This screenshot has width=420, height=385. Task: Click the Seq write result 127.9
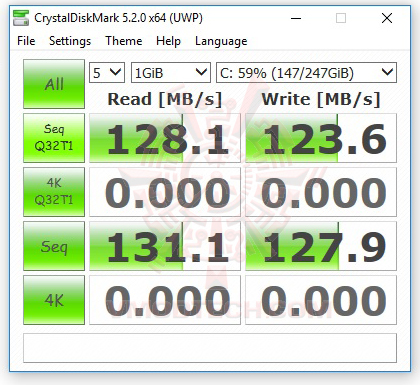(321, 246)
